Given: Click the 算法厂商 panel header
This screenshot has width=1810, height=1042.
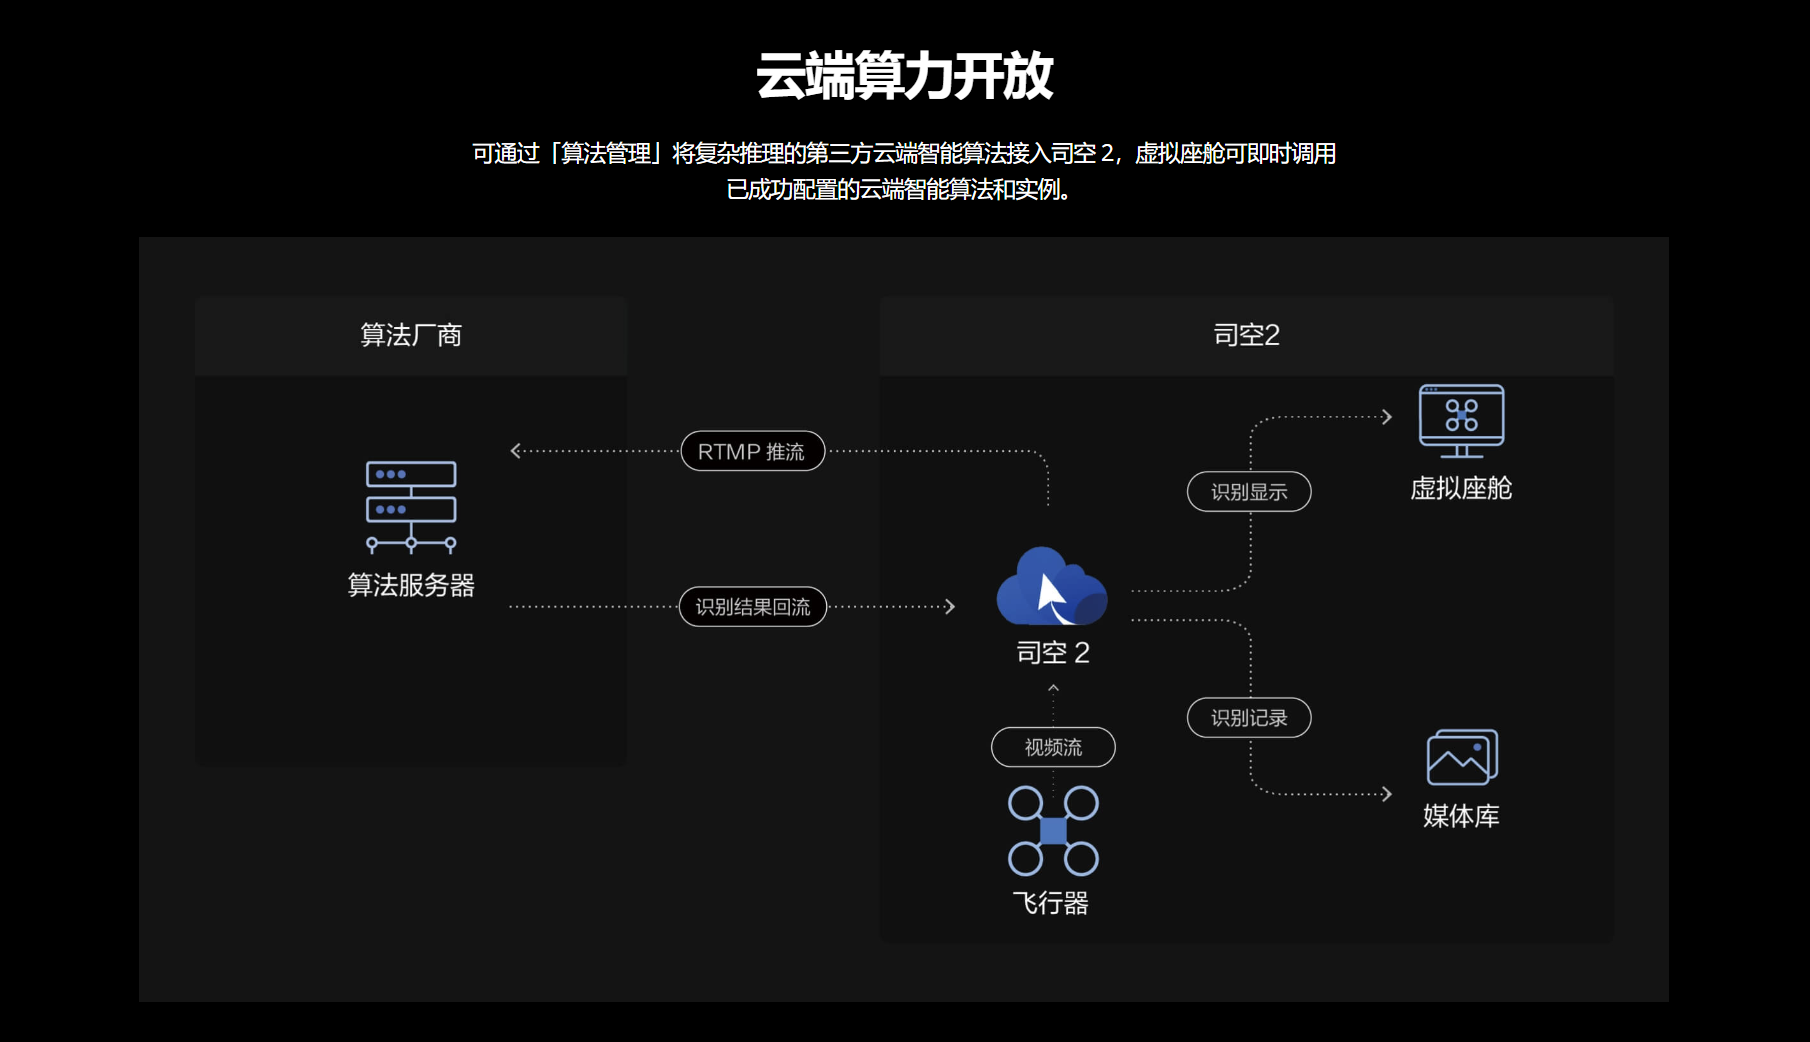Looking at the screenshot, I should click(x=411, y=335).
